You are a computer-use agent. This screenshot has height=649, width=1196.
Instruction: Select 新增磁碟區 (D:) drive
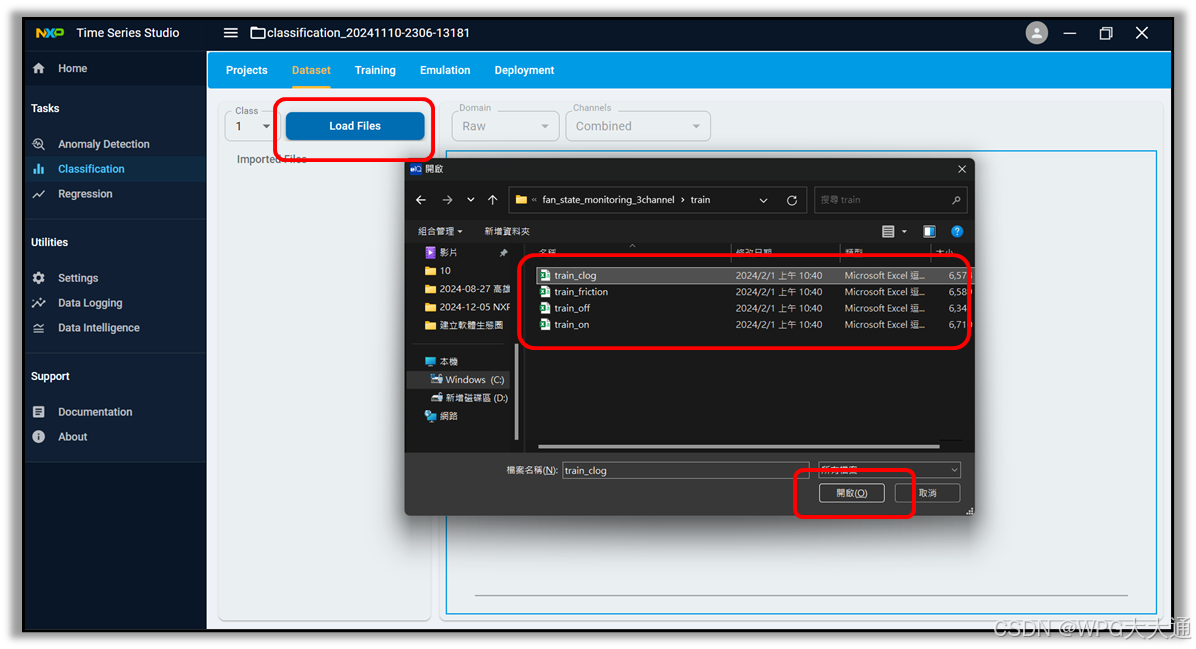(x=469, y=398)
